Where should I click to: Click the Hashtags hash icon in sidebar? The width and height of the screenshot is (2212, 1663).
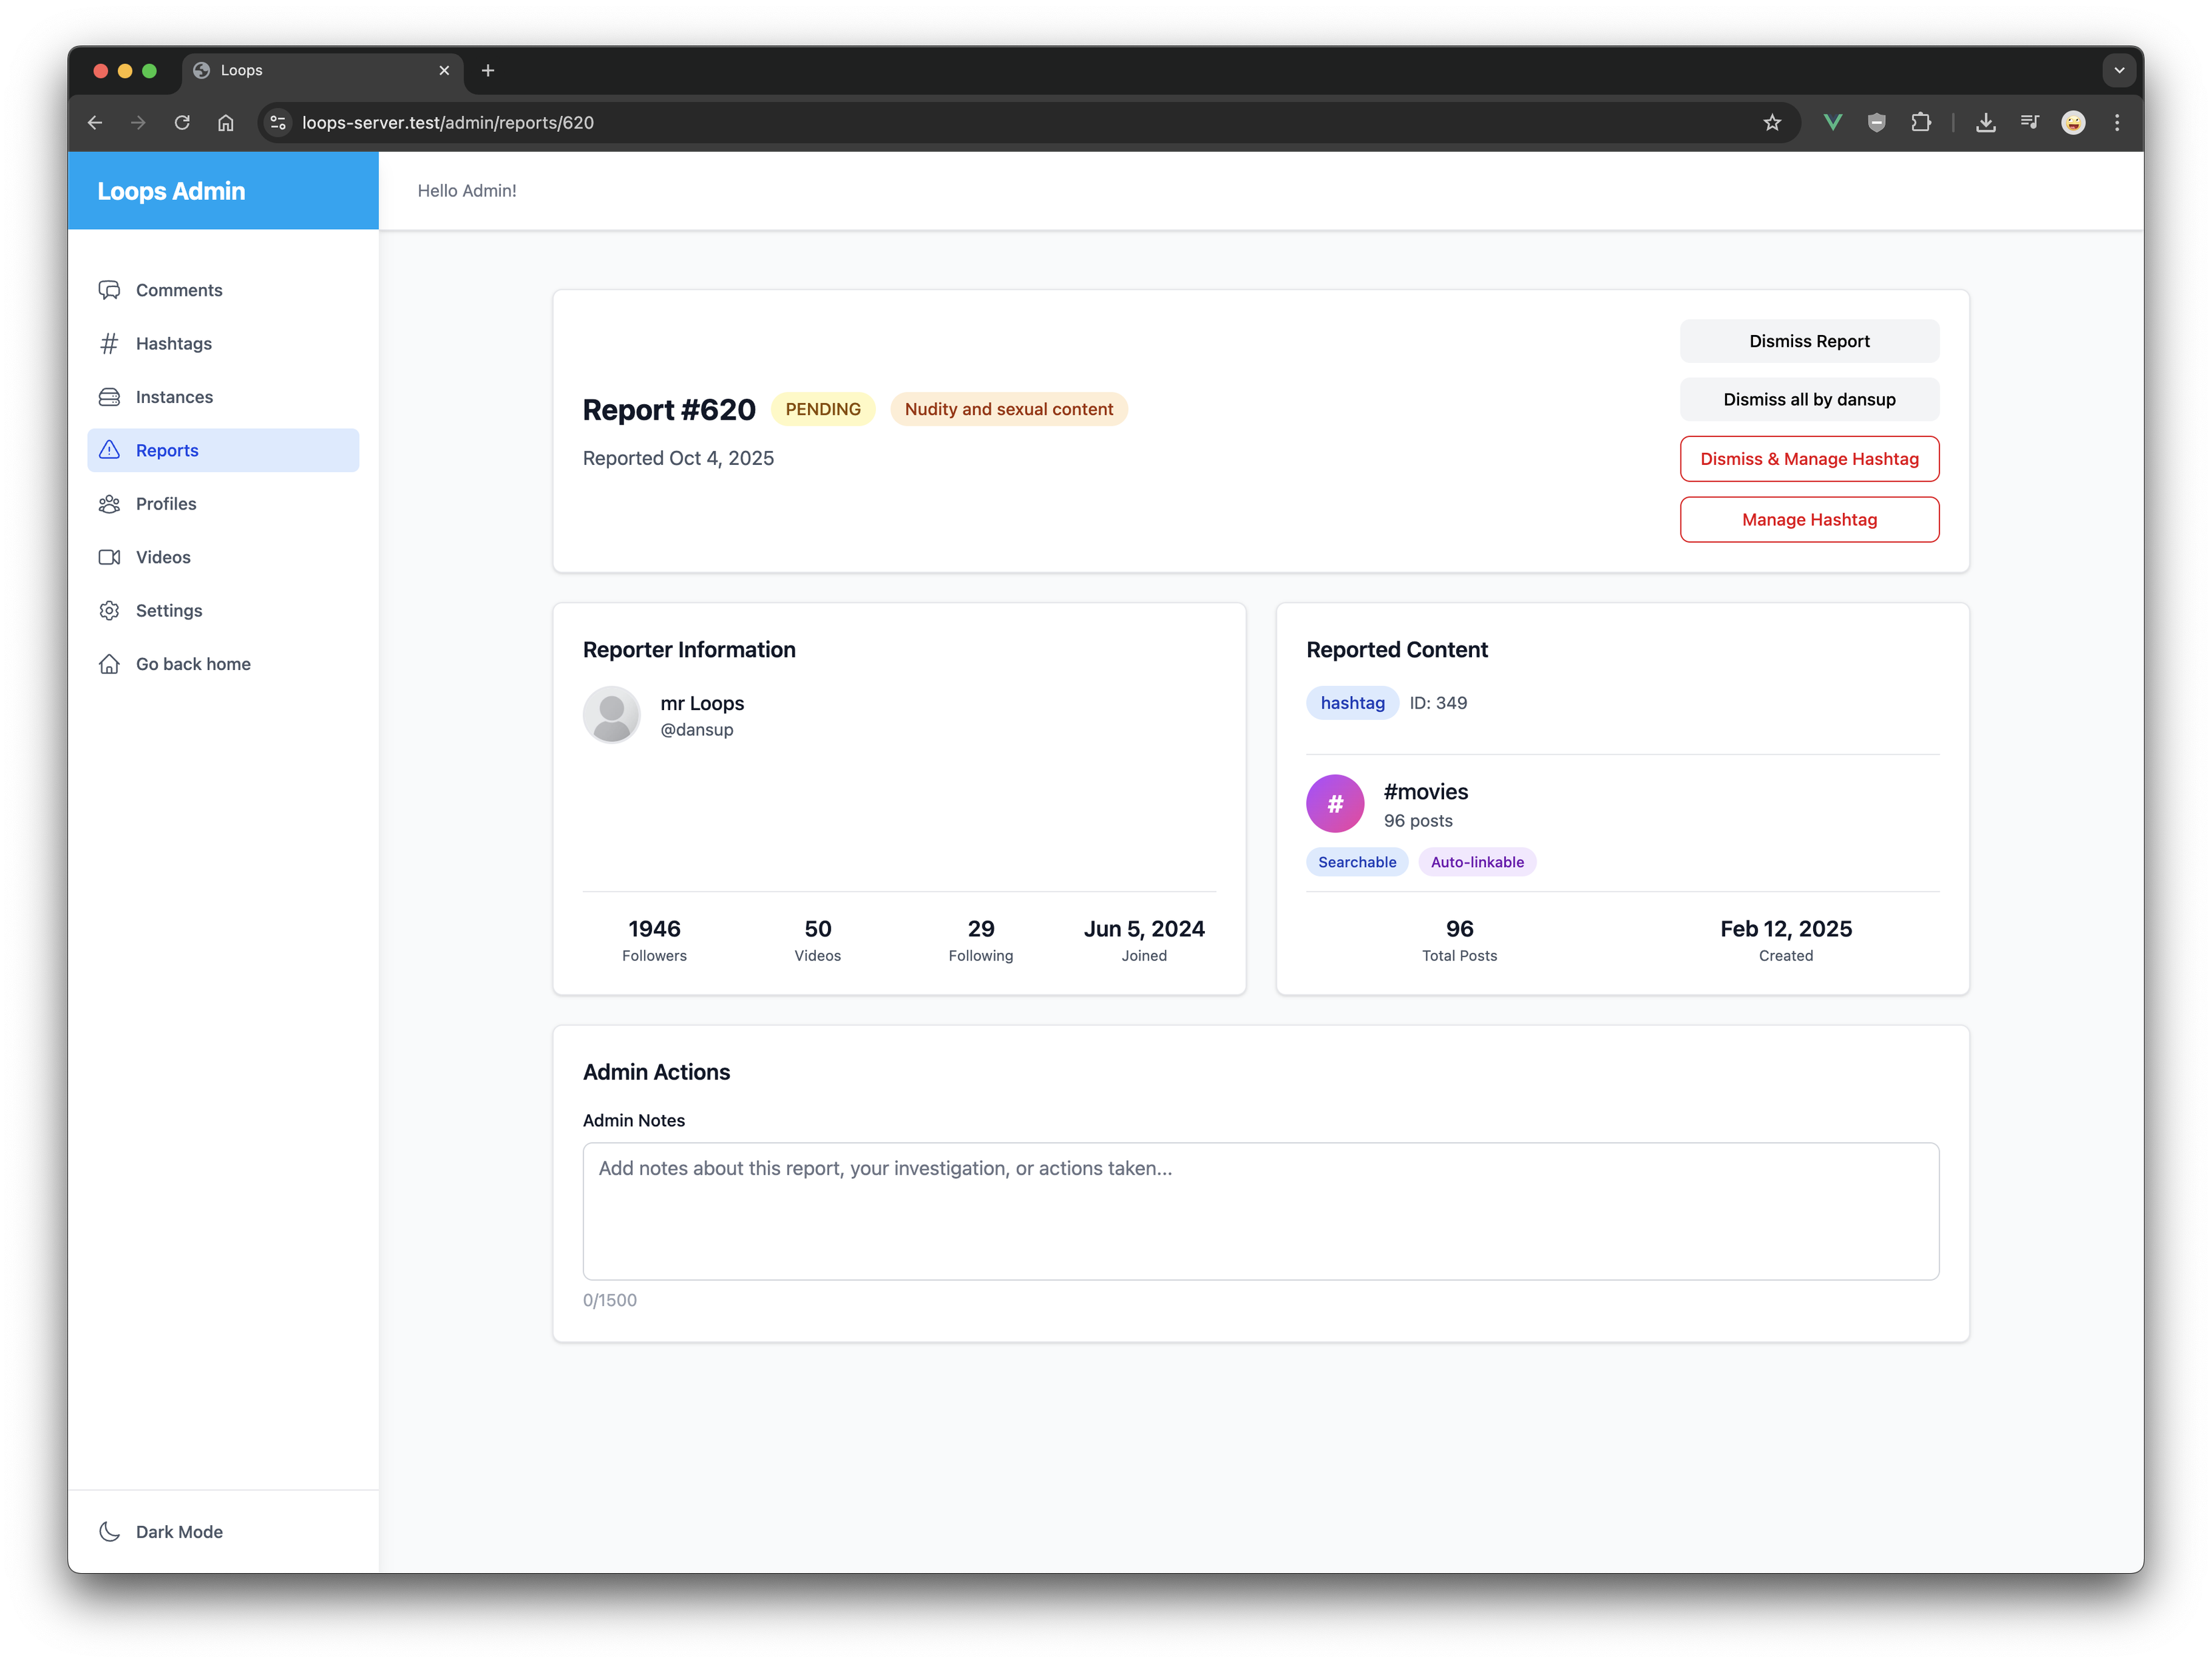(x=109, y=344)
